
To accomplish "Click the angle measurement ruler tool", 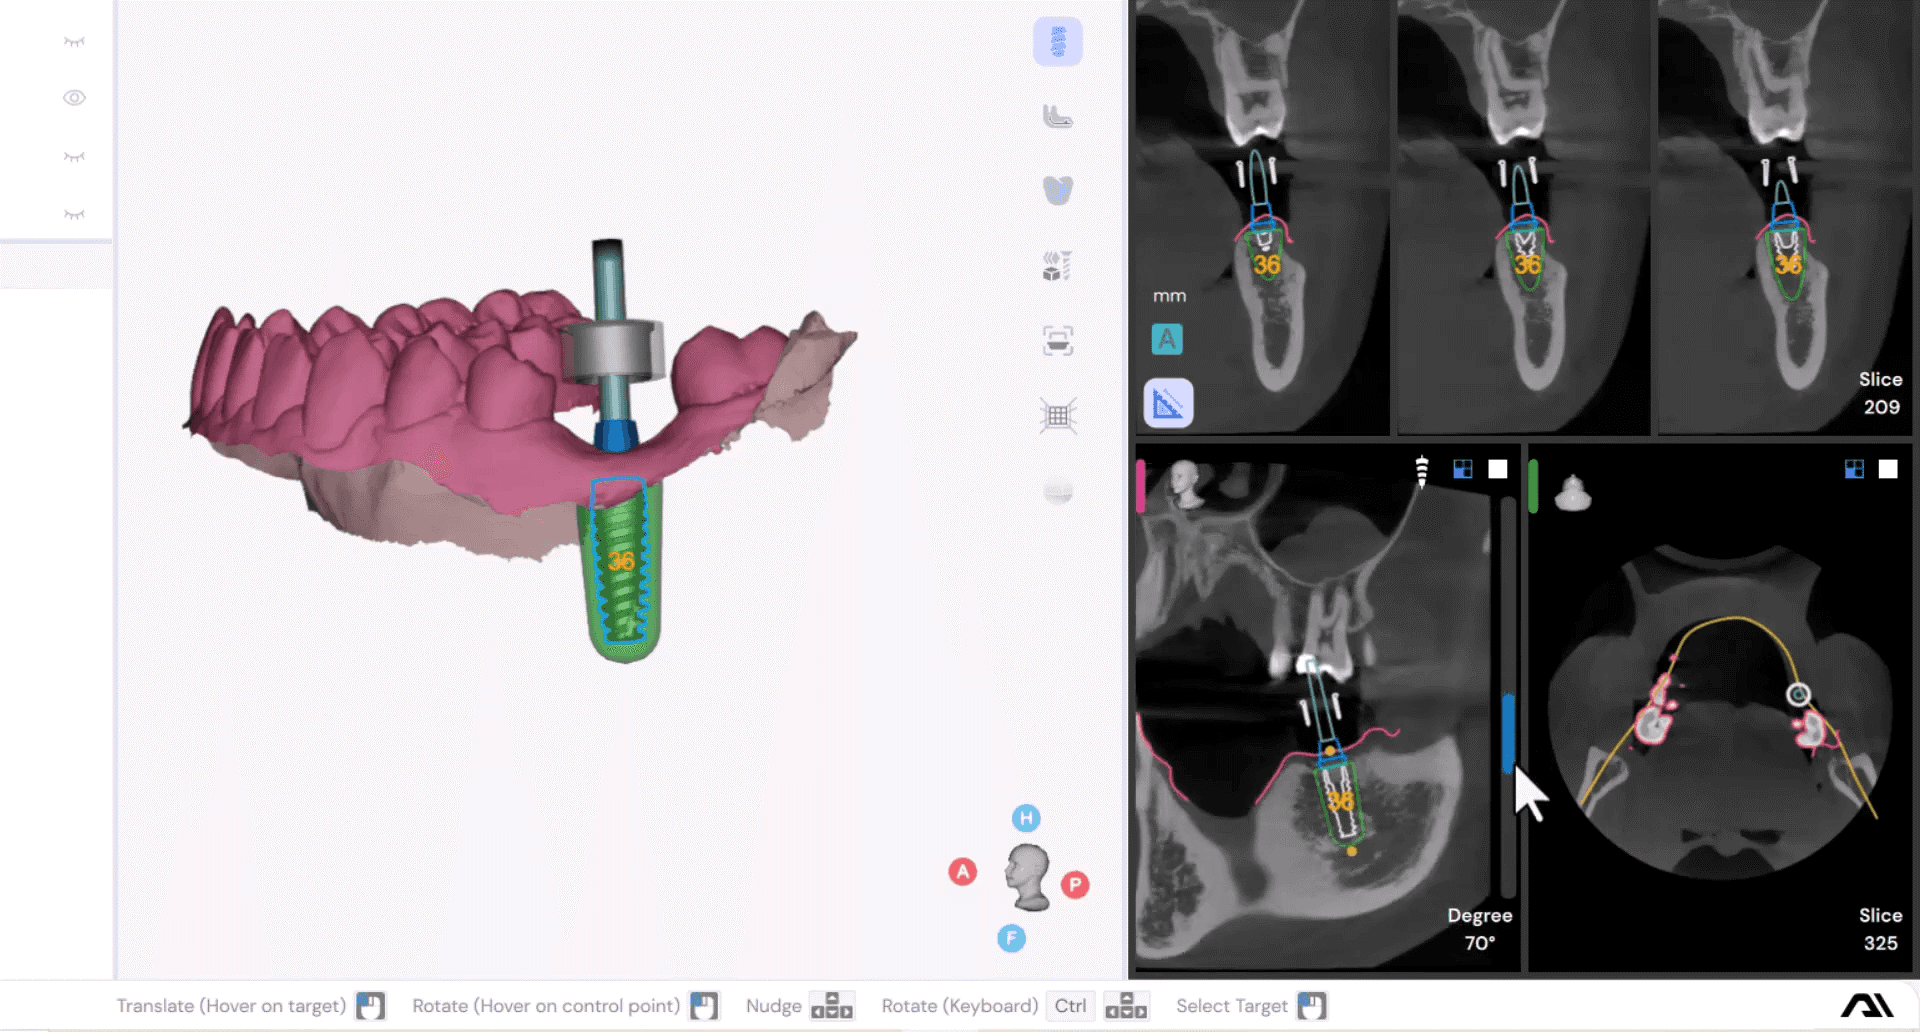I will [x=1168, y=404].
